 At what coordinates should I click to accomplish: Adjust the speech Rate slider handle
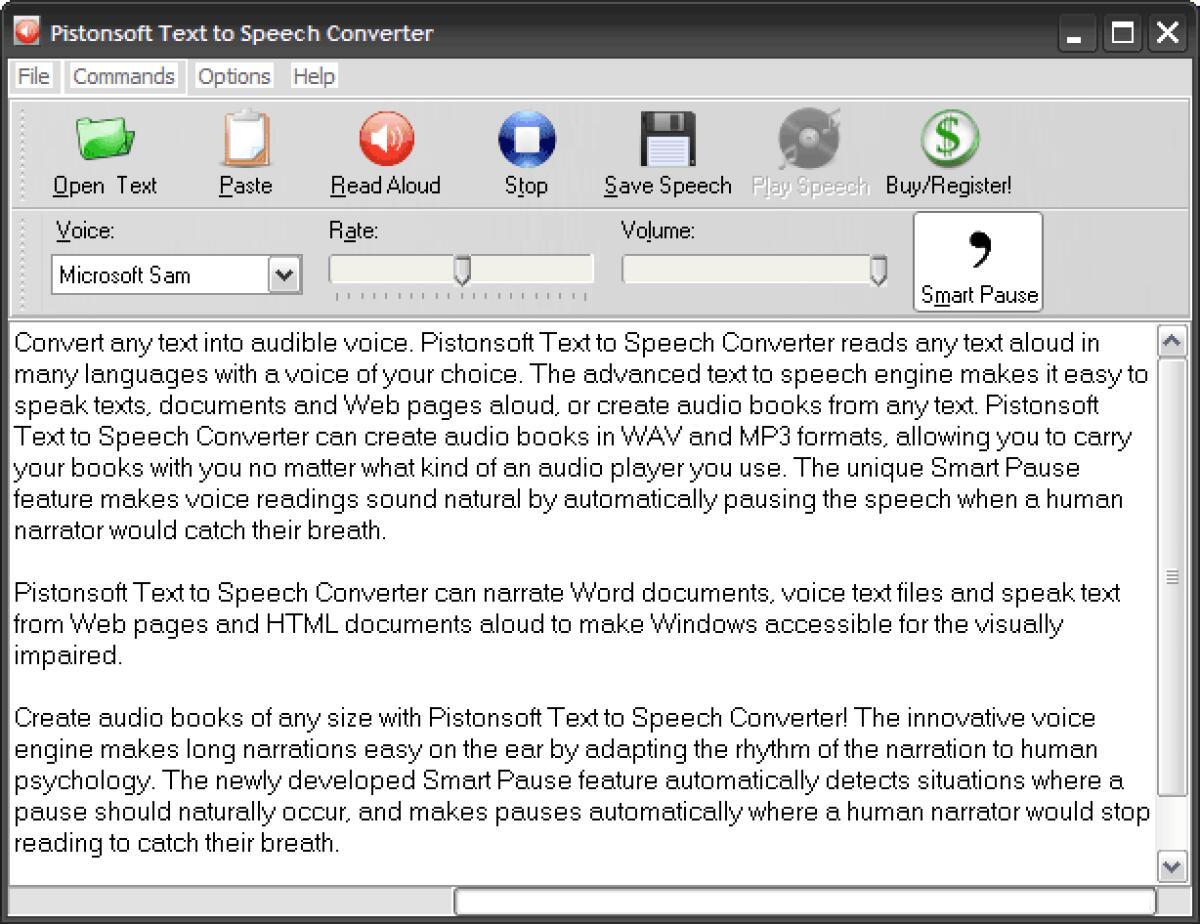coord(462,269)
